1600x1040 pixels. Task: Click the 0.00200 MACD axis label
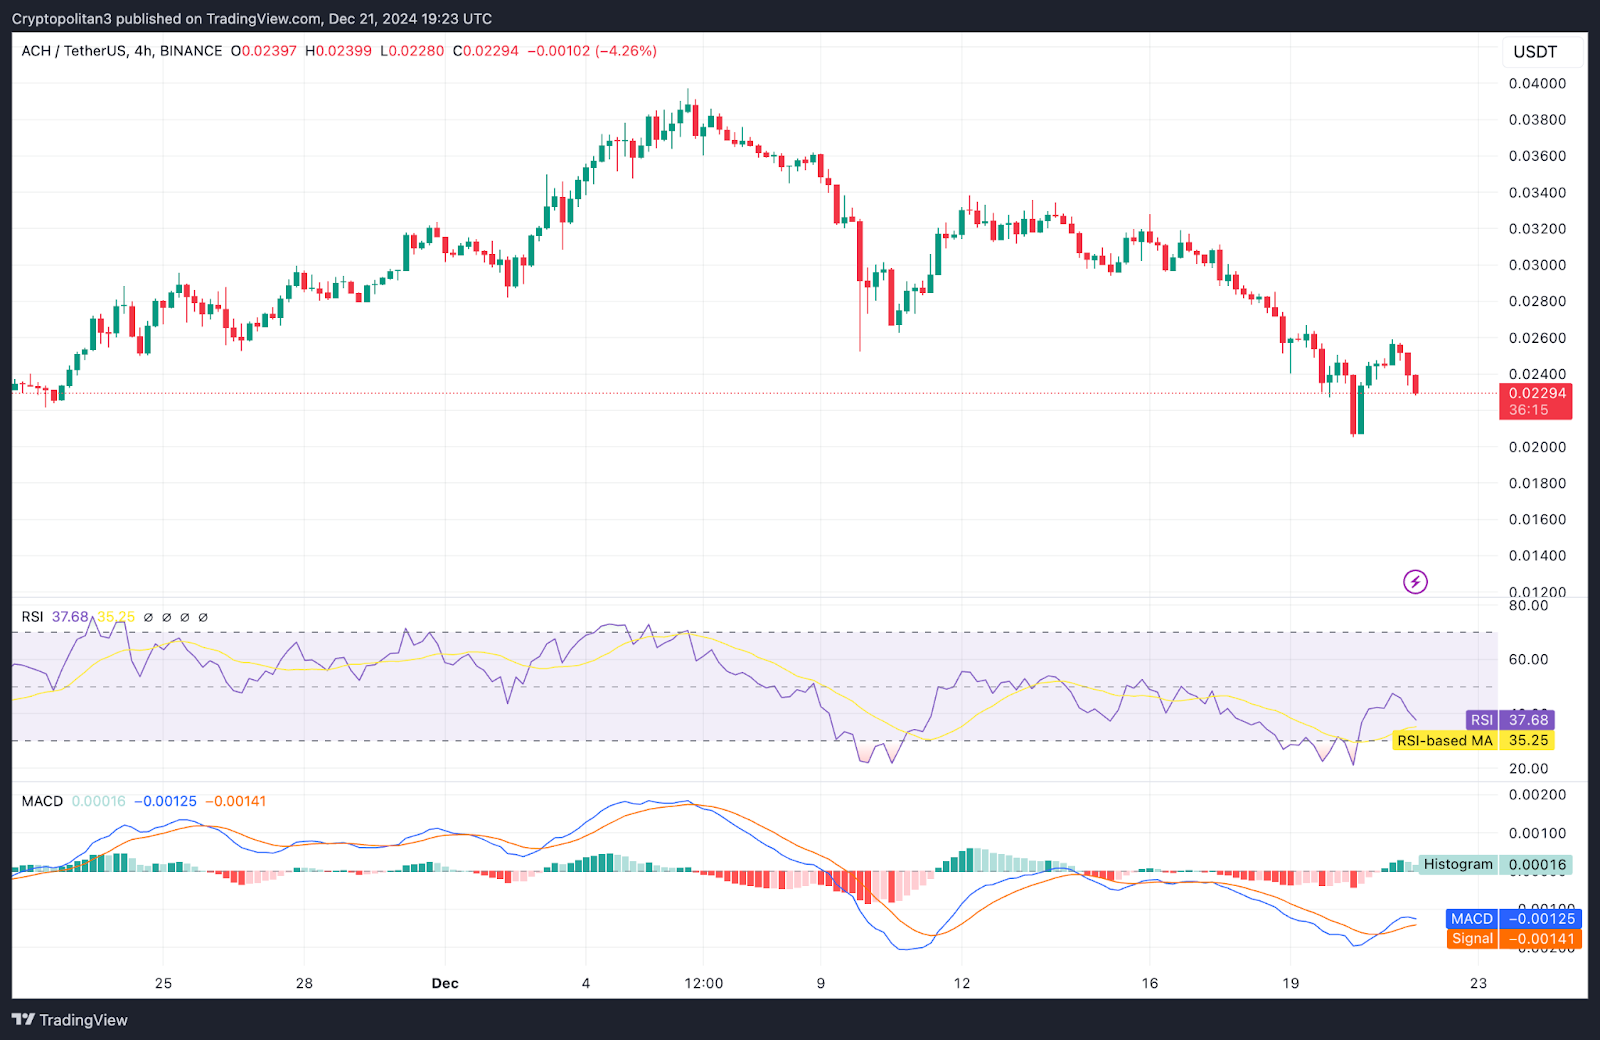coord(1537,795)
